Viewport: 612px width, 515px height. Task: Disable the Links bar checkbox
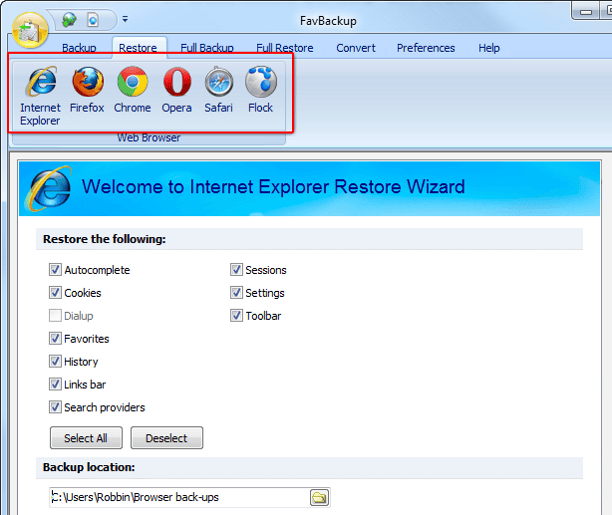[x=55, y=384]
